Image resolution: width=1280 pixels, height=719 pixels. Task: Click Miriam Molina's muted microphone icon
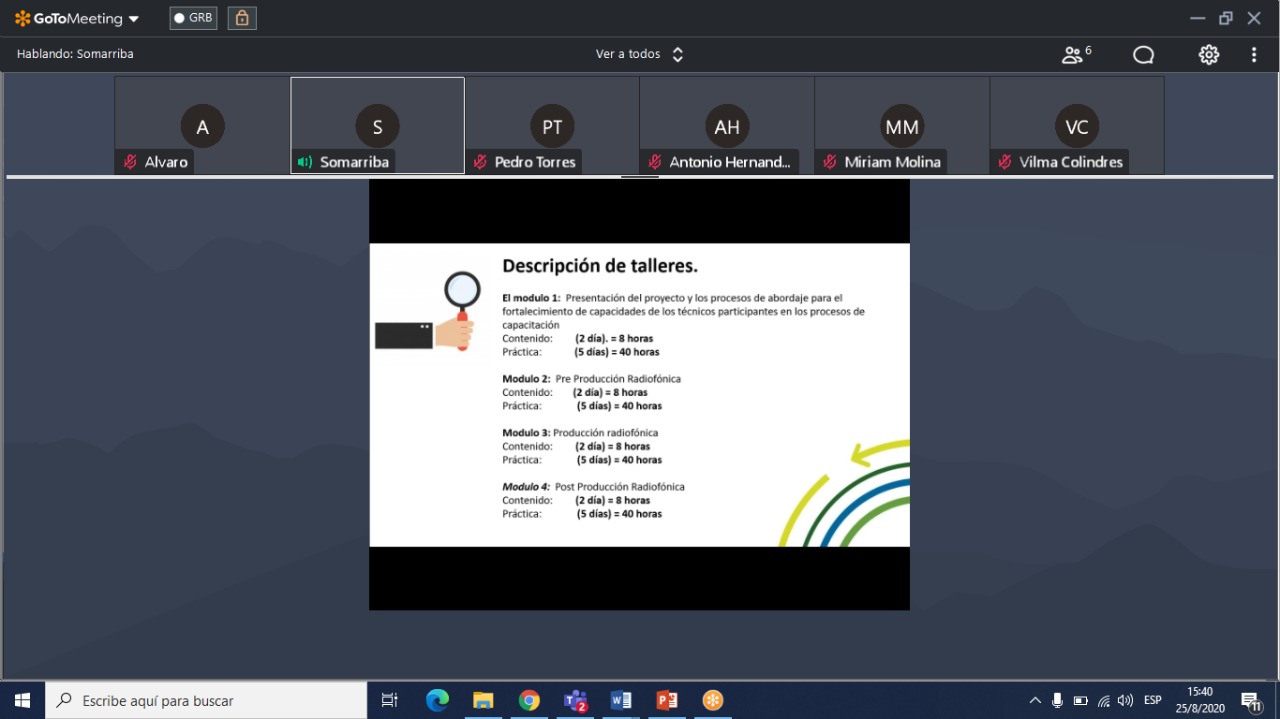click(830, 162)
